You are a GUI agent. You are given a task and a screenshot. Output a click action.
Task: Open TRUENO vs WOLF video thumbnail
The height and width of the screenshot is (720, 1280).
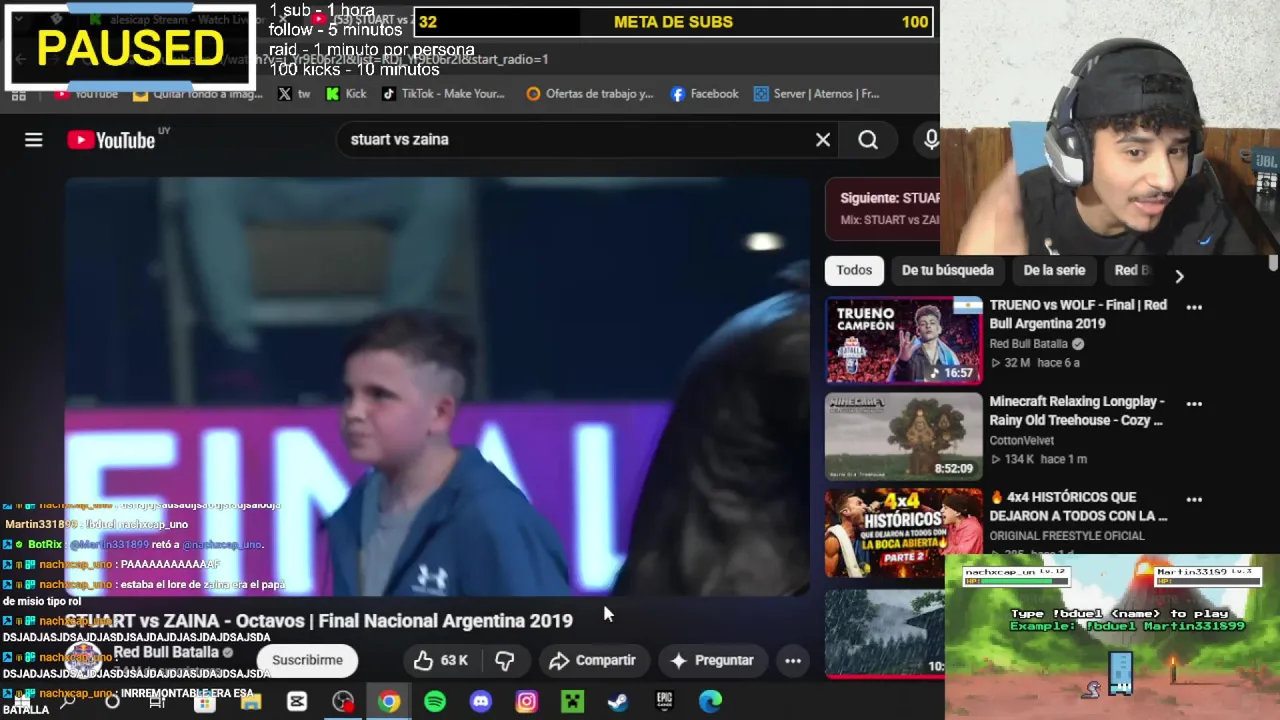point(904,341)
